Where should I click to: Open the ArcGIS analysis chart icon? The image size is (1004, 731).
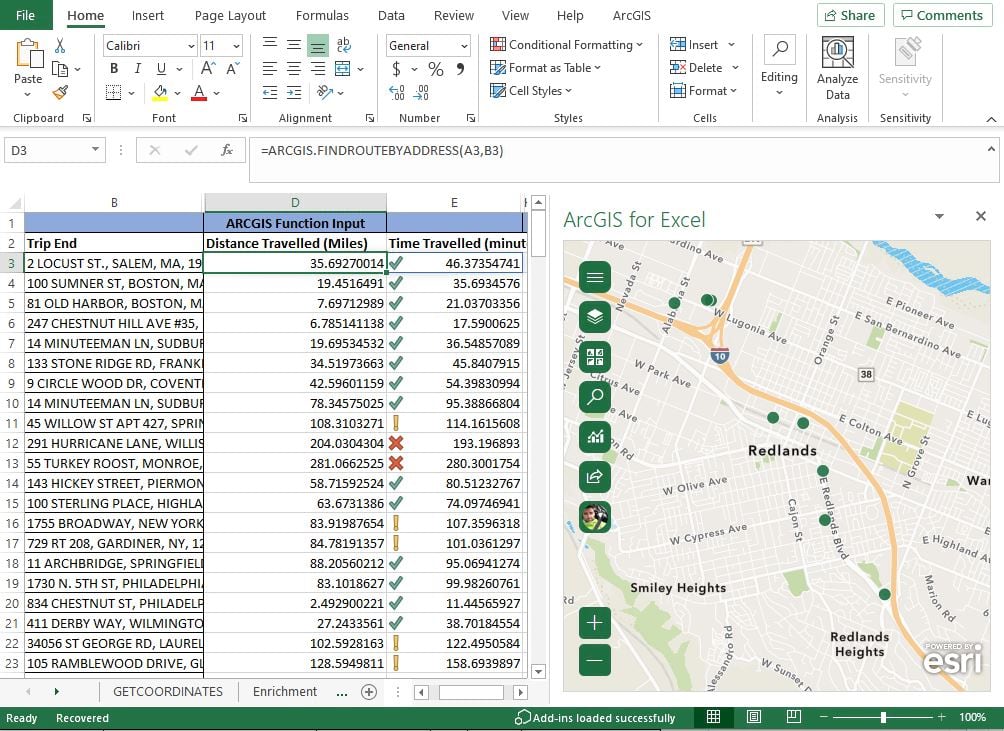(595, 437)
